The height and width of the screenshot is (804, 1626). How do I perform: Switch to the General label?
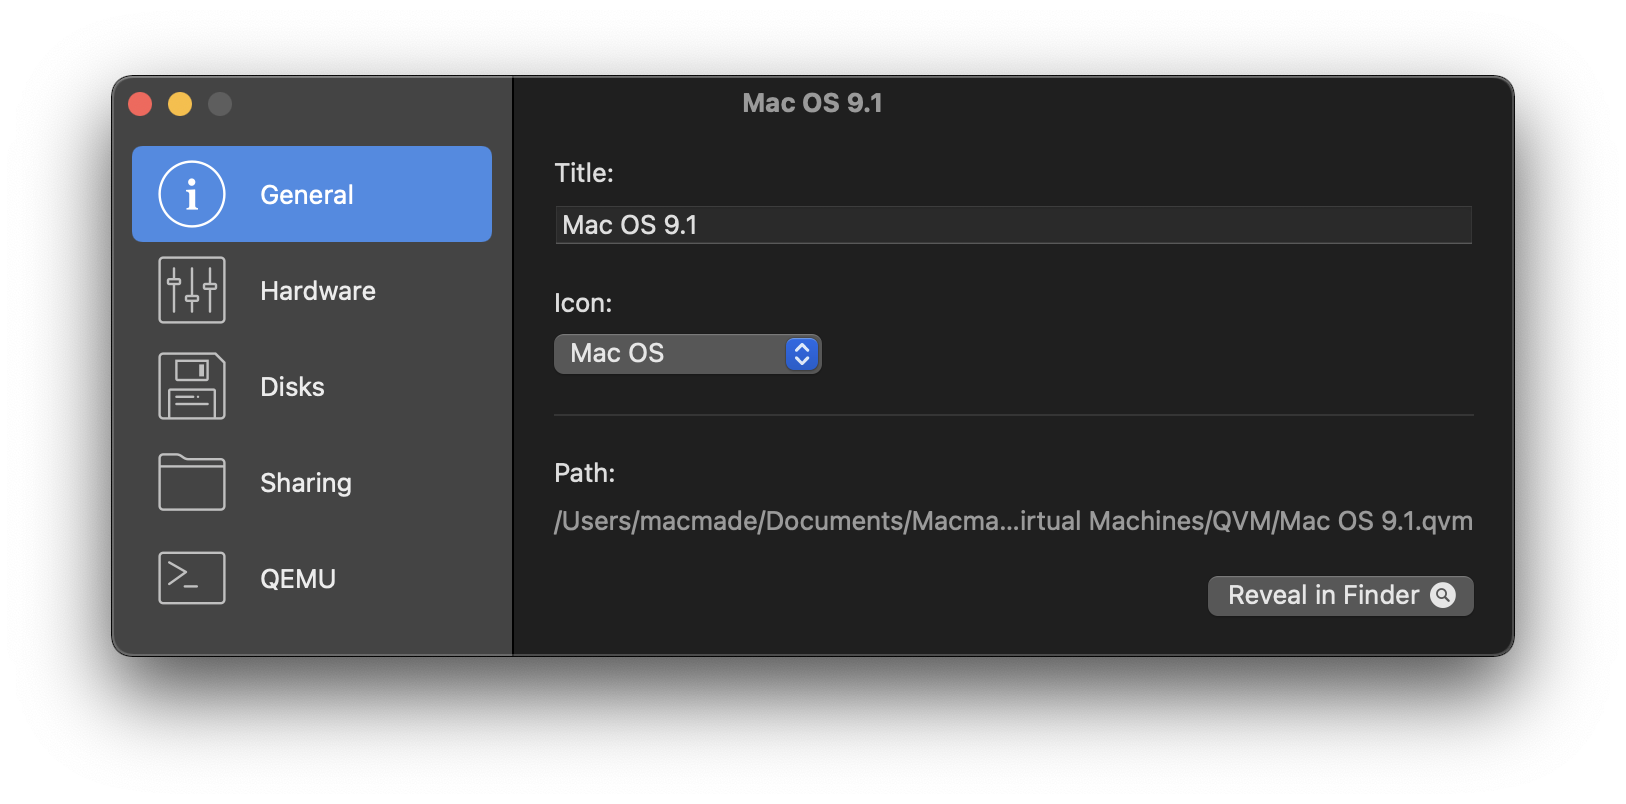coord(307,195)
